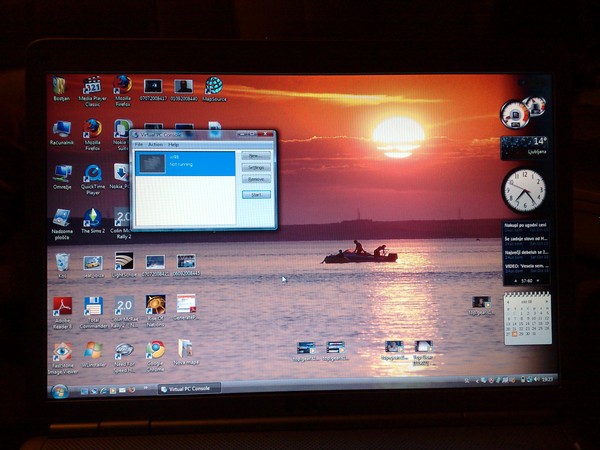Image resolution: width=600 pixels, height=450 pixels.
Task: Launch Adobe Reader 8 shortcut
Action: (x=62, y=313)
